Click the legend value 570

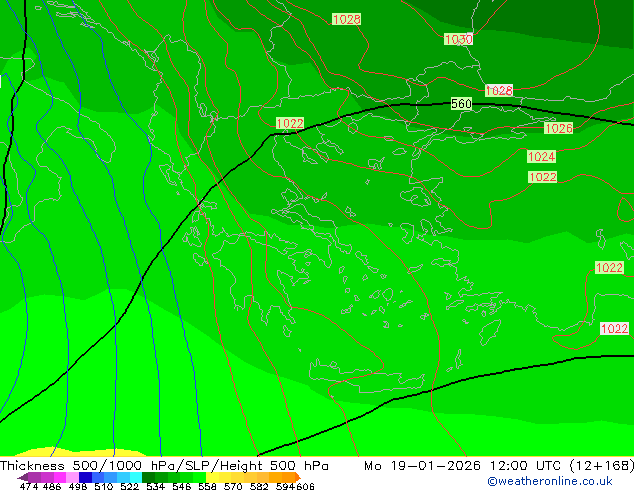[233, 486]
